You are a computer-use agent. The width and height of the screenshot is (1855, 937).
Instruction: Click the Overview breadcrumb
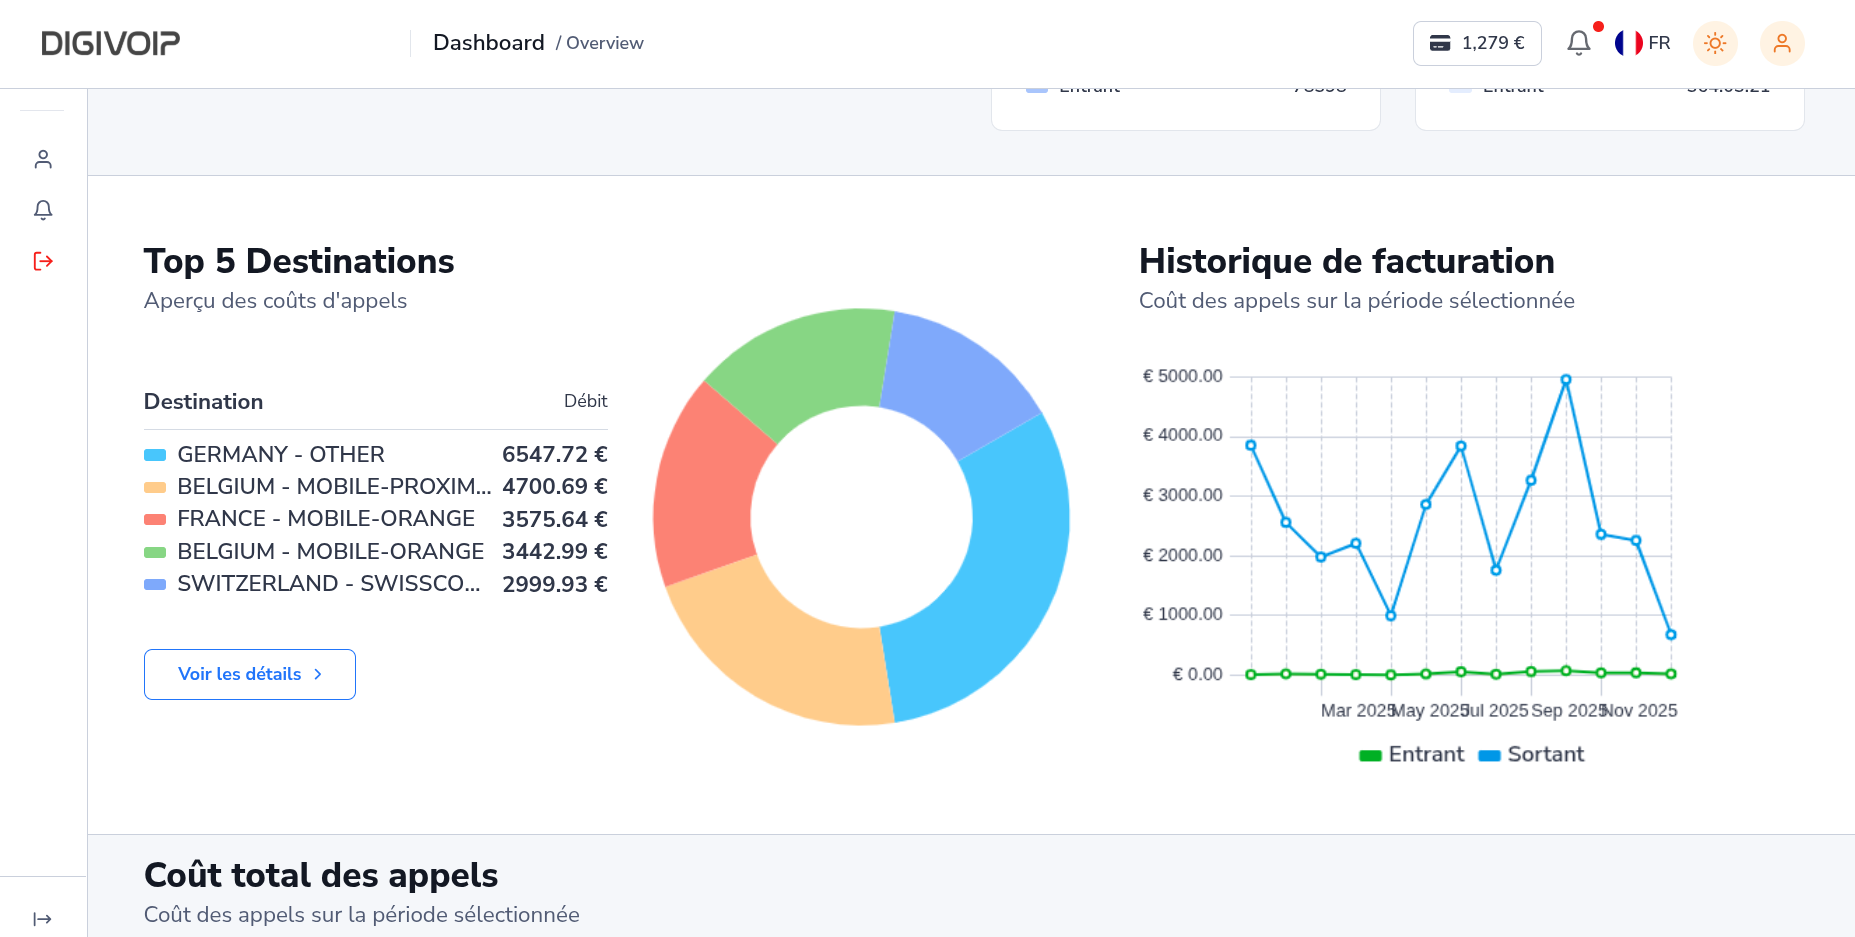coord(604,43)
